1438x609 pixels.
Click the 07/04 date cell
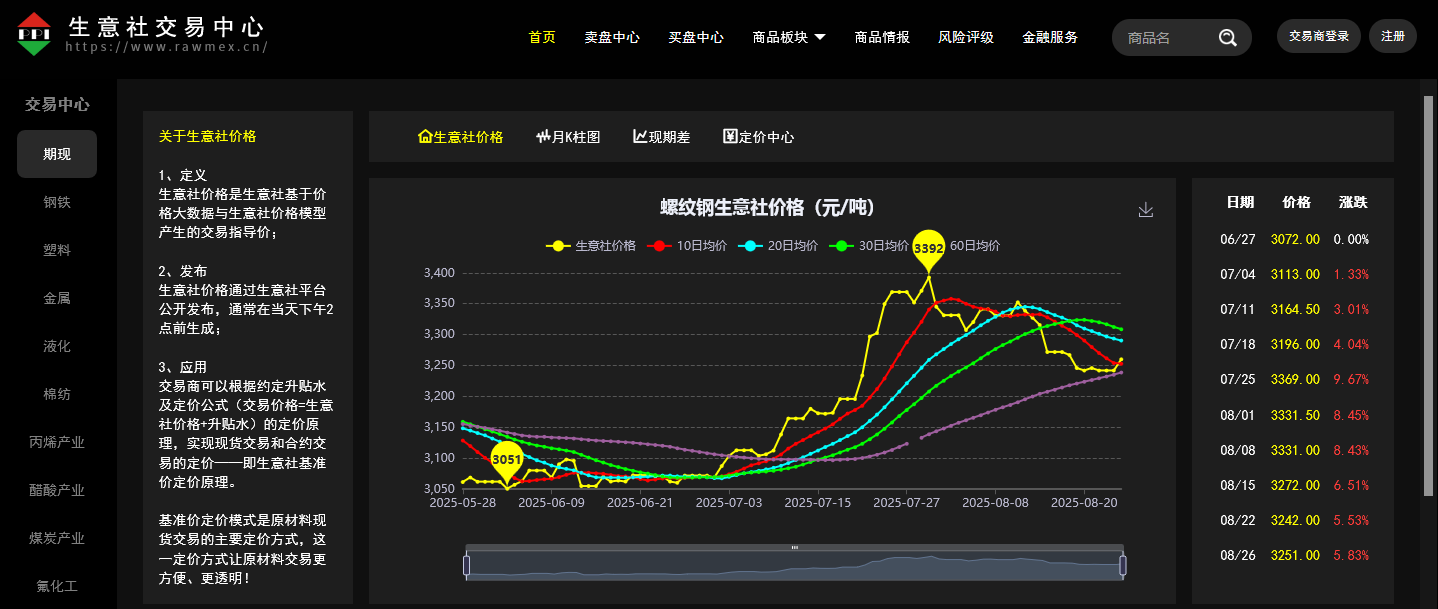coord(1238,274)
